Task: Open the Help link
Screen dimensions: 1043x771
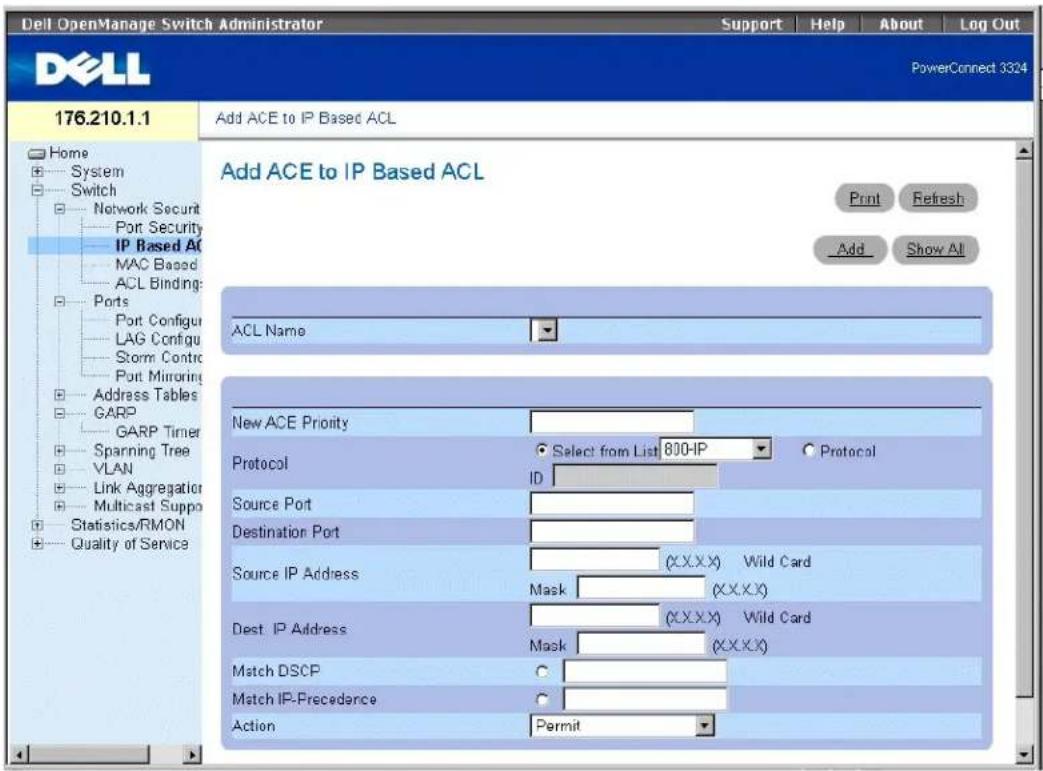Action: click(x=827, y=25)
